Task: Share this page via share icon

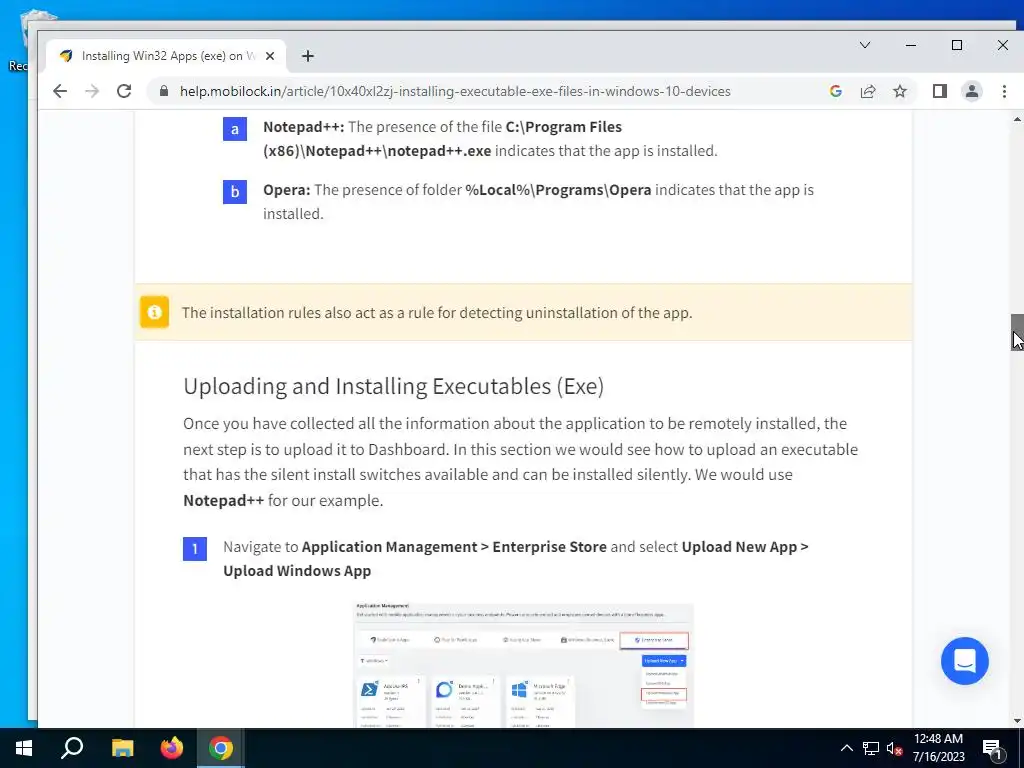Action: tap(868, 91)
